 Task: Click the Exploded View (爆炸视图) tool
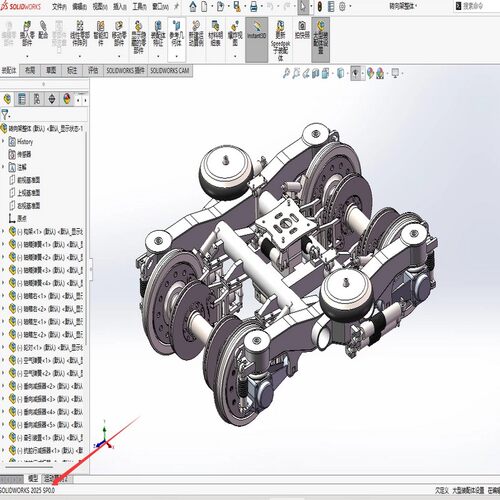coord(235,33)
